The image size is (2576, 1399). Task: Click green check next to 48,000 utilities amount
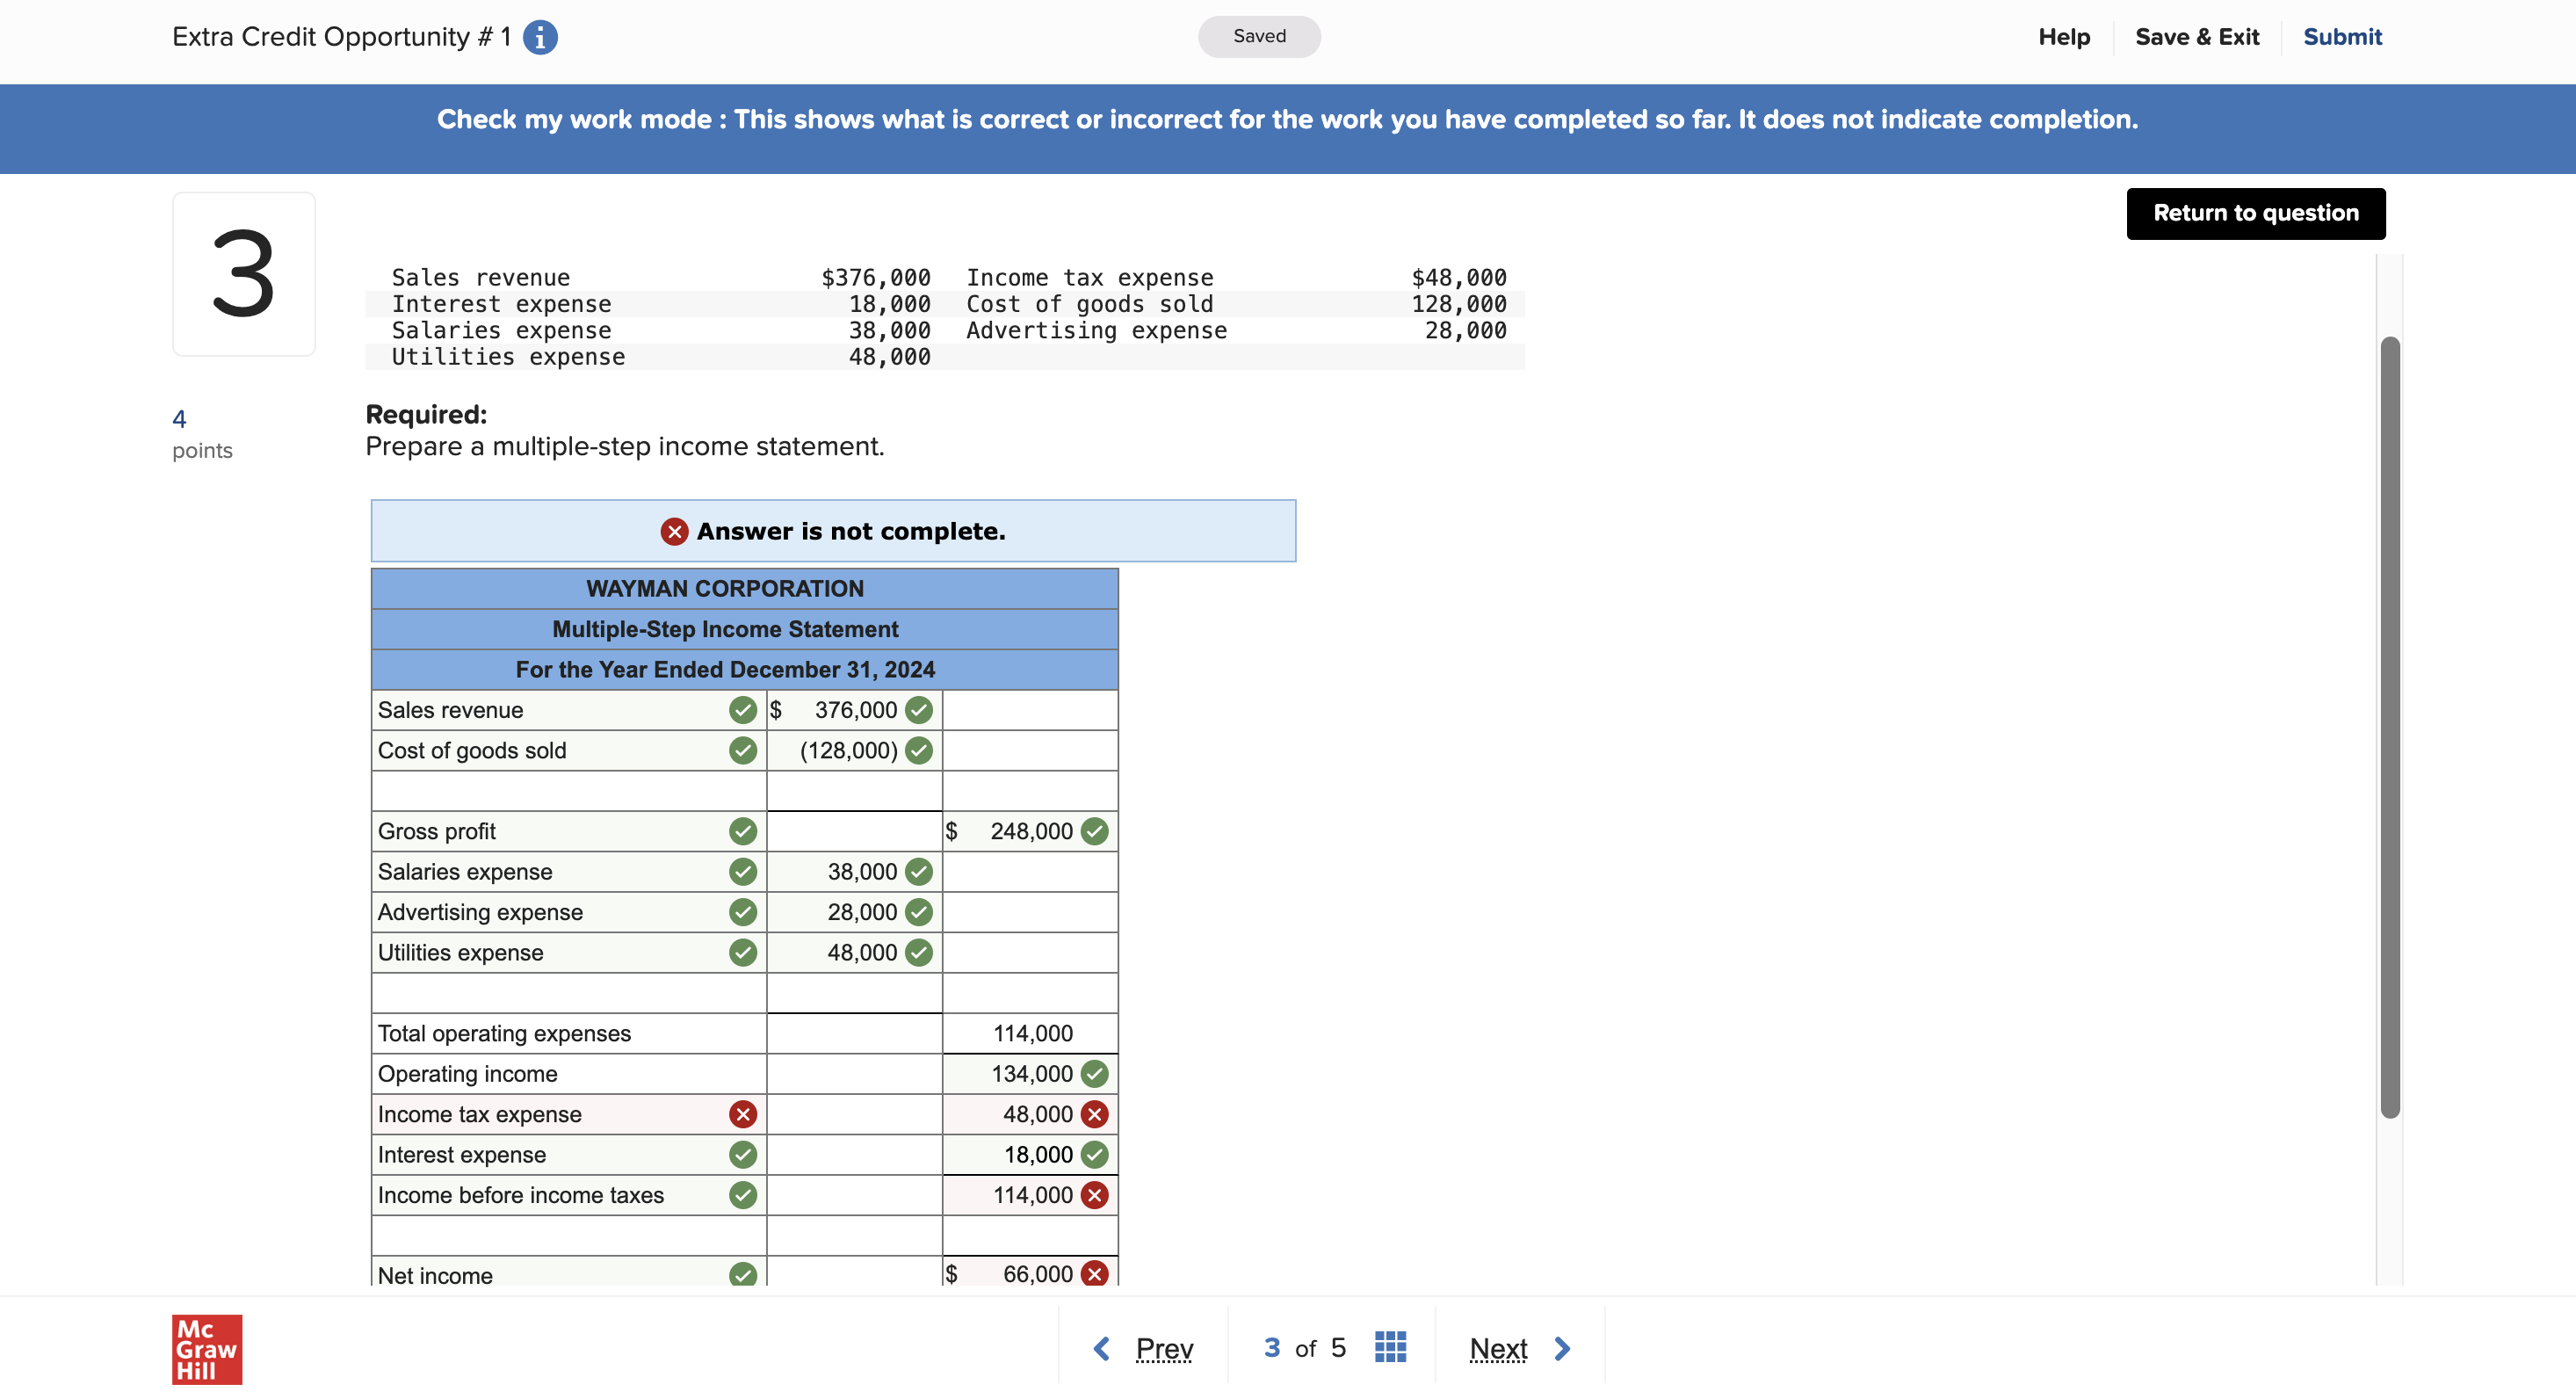tap(919, 953)
